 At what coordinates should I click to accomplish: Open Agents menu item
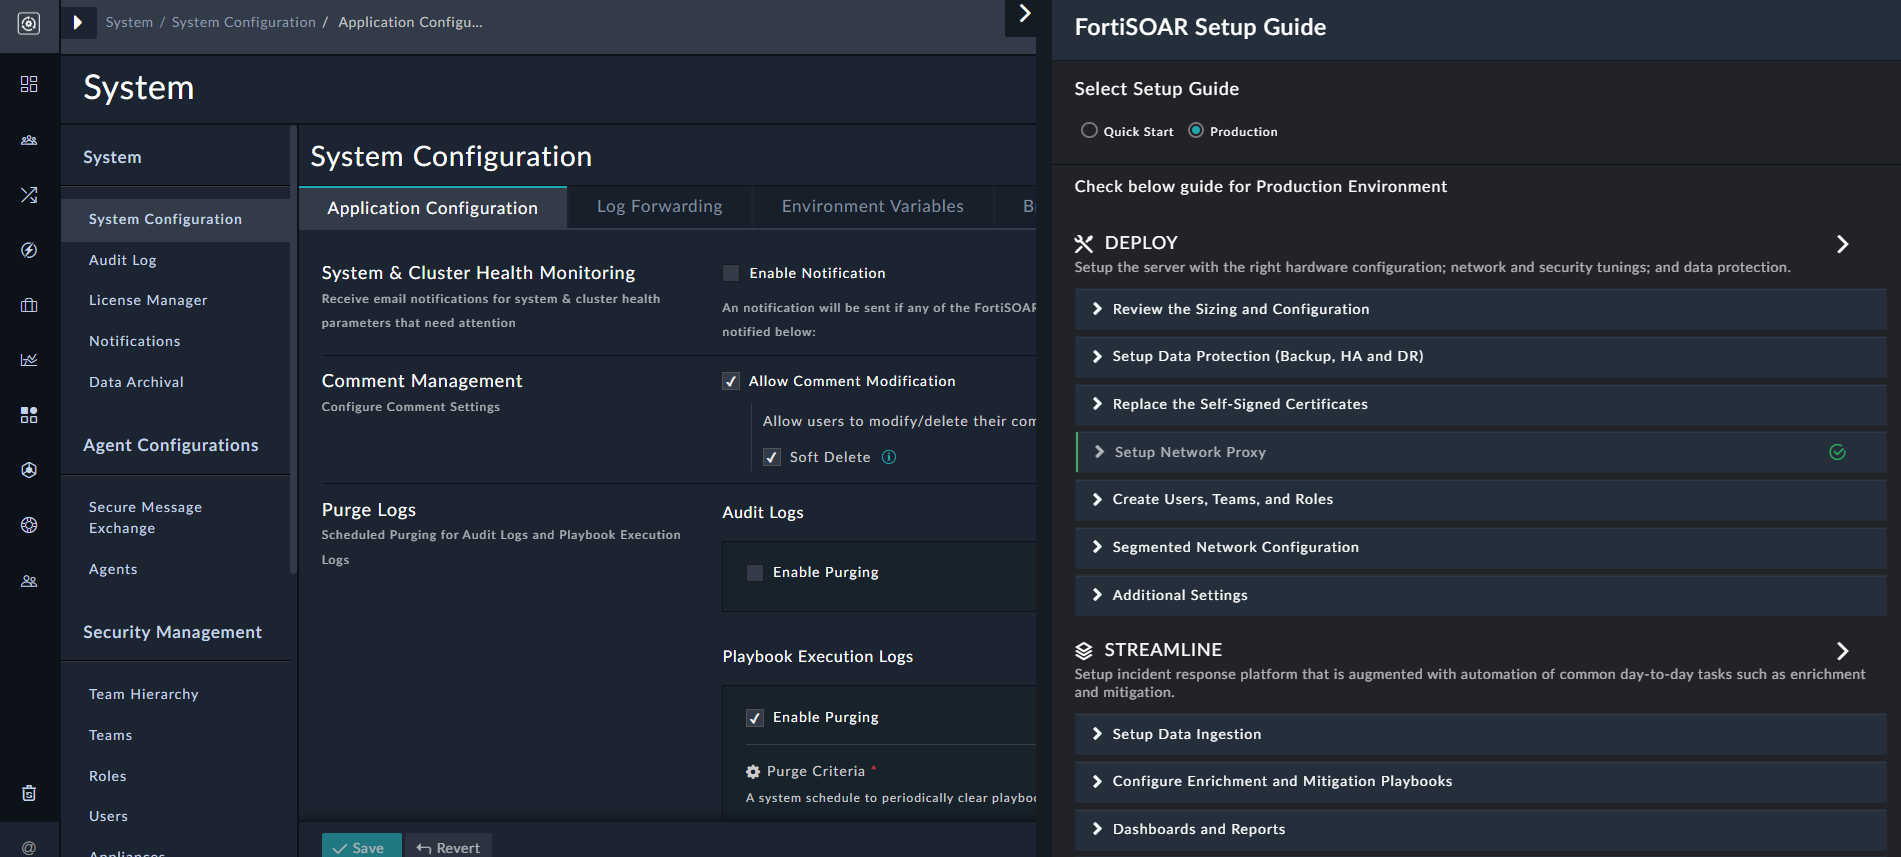point(113,569)
